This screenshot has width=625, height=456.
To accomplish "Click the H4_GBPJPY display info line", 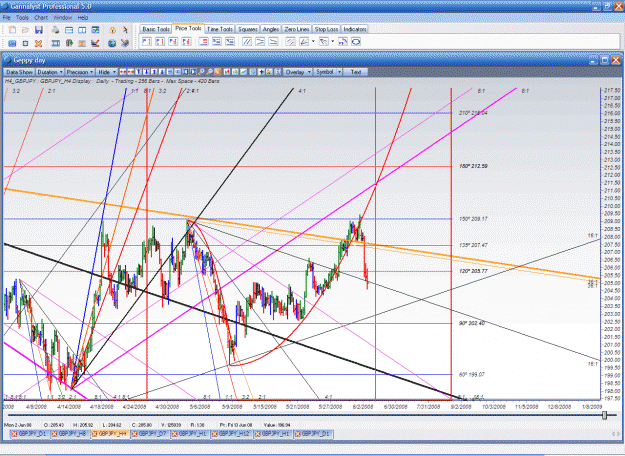I will [112, 81].
